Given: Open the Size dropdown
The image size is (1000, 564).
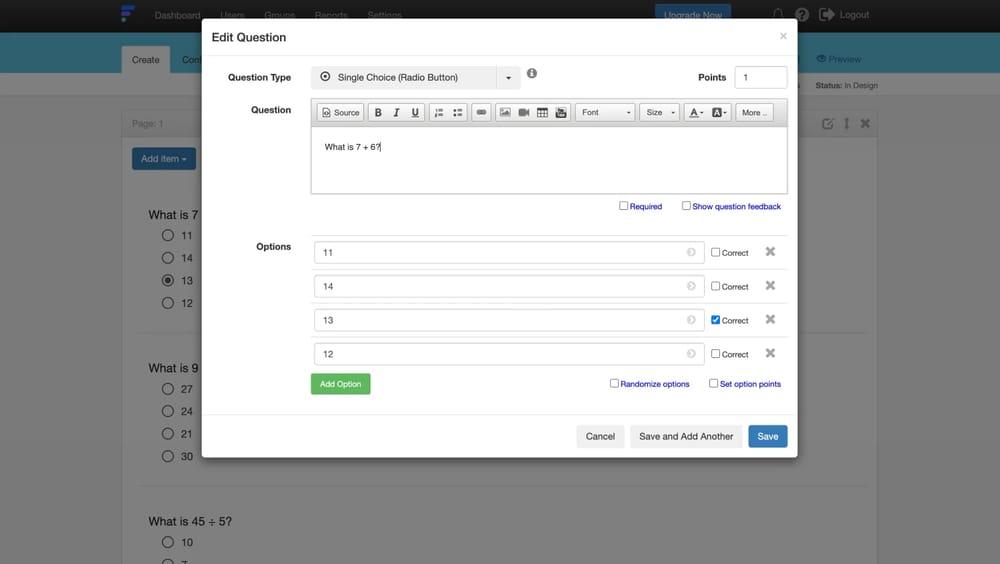Looking at the screenshot, I should click(x=659, y=112).
